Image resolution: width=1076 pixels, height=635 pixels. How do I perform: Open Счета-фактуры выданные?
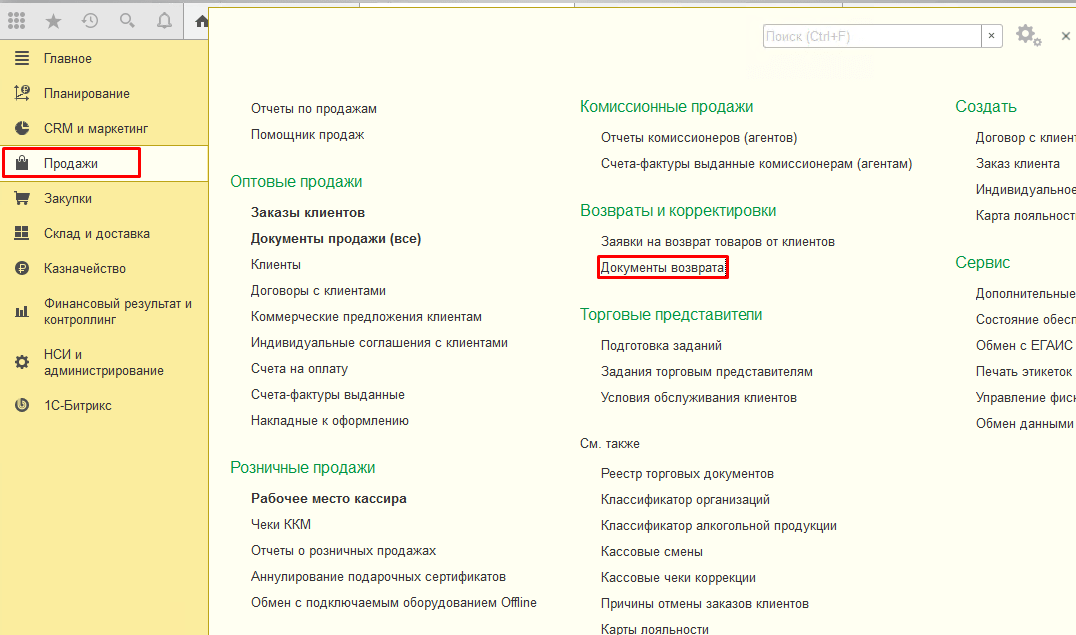coord(328,395)
